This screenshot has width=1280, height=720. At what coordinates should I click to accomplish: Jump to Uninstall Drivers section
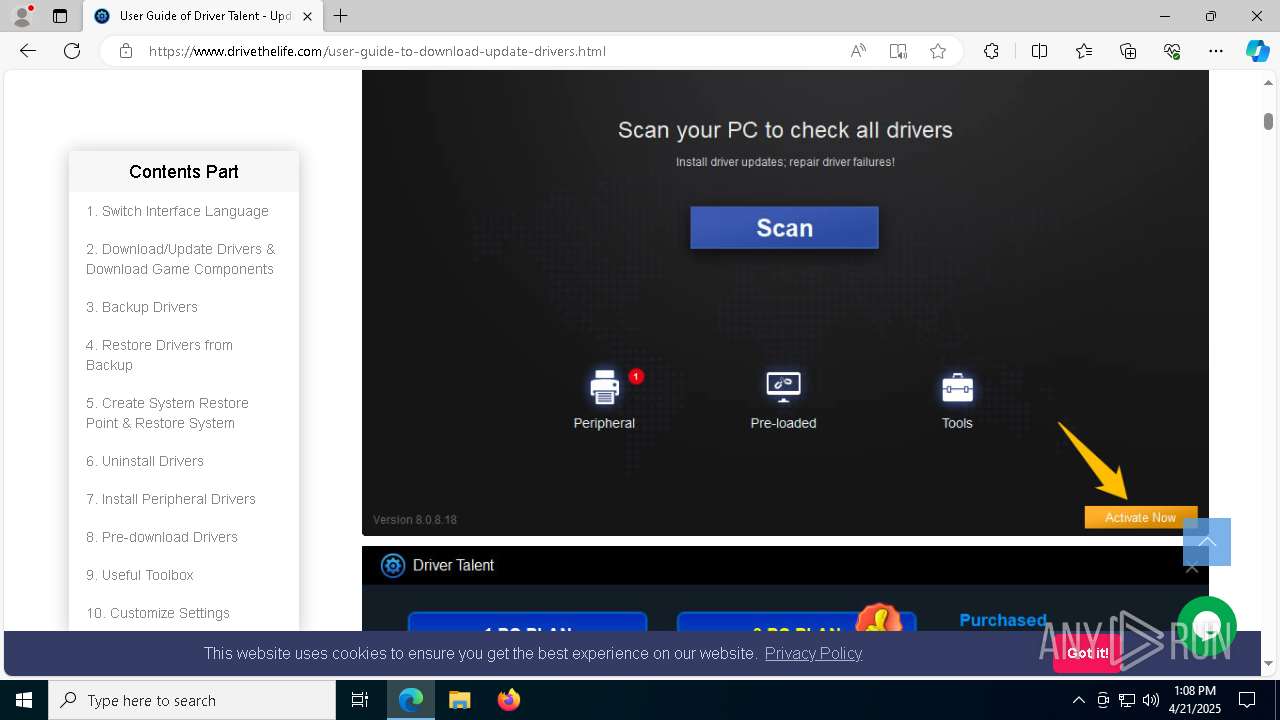pyautogui.click(x=145, y=461)
